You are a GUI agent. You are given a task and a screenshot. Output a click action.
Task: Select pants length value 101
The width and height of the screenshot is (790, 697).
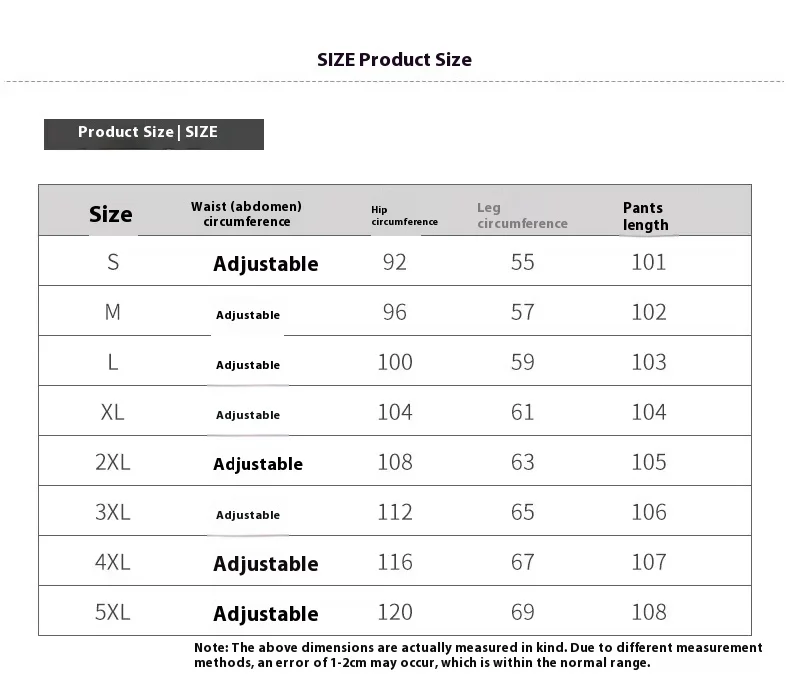point(648,262)
